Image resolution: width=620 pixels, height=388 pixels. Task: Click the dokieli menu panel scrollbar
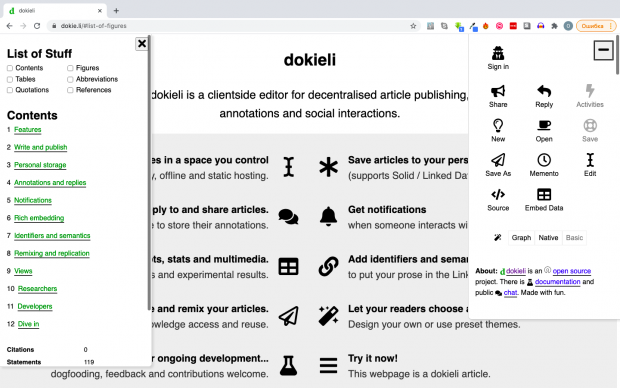point(617,55)
